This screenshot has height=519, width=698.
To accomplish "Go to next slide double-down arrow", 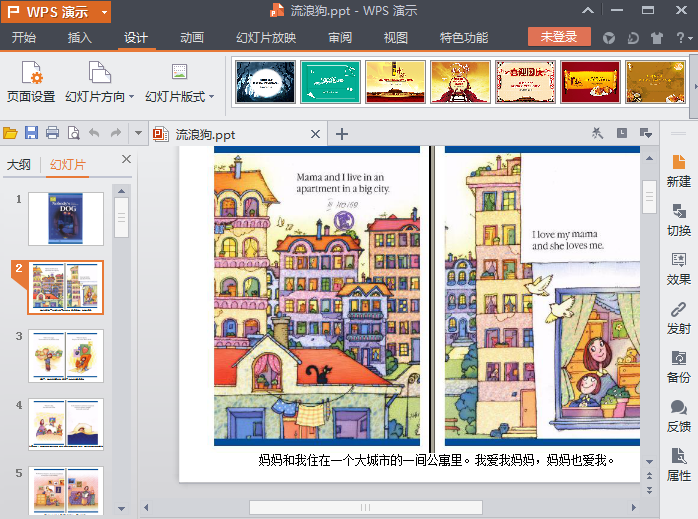I will point(649,490).
